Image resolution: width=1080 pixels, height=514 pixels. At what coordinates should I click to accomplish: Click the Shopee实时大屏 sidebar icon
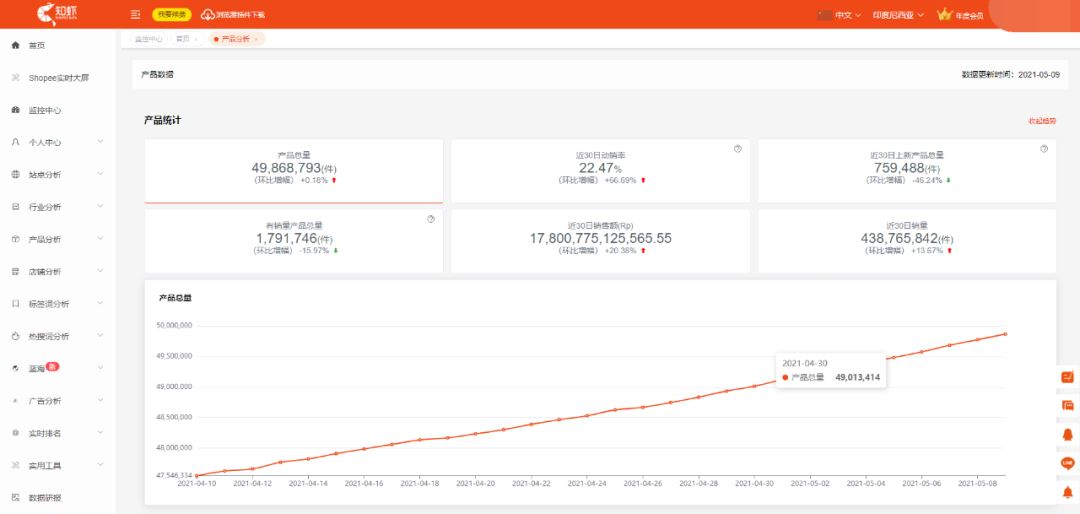(x=15, y=78)
